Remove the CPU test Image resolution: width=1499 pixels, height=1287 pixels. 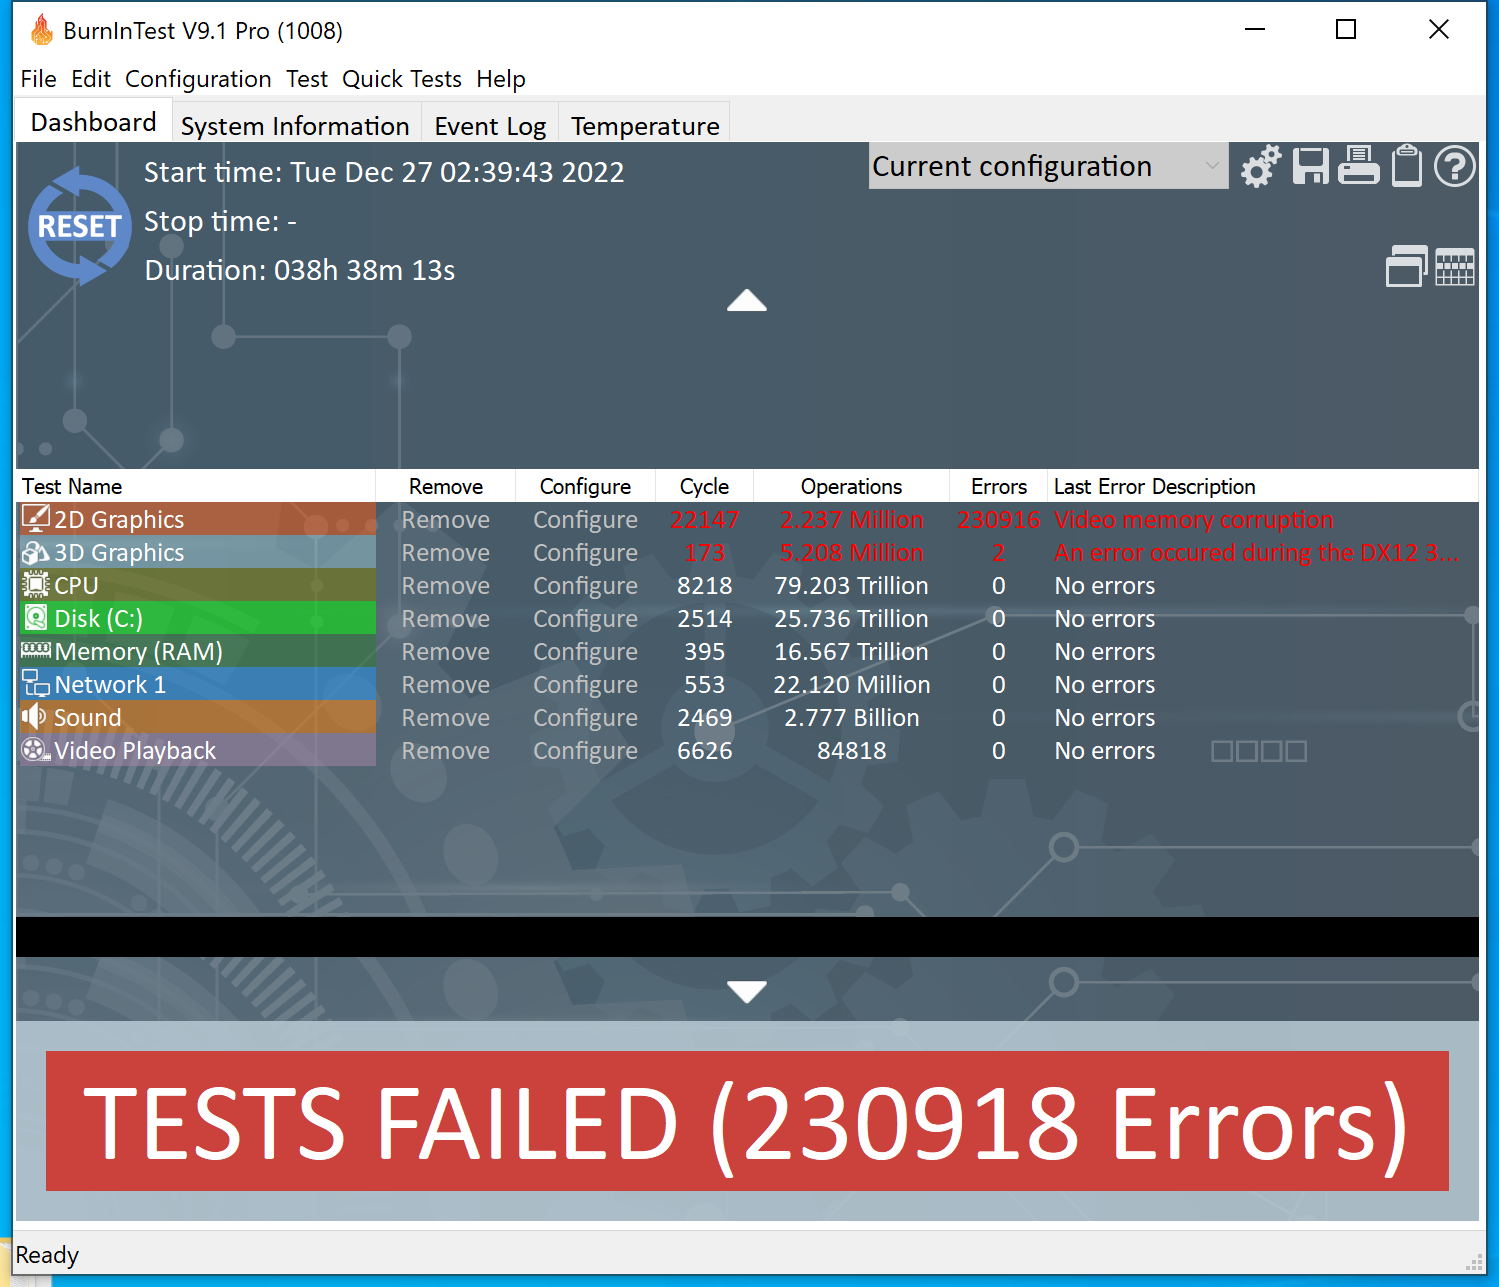point(446,586)
